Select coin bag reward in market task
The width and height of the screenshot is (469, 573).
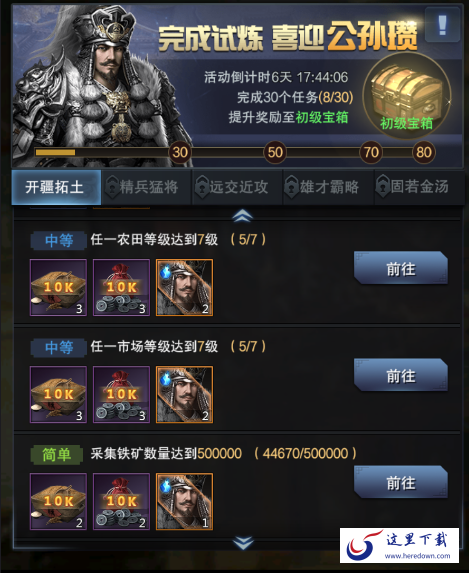(121, 395)
